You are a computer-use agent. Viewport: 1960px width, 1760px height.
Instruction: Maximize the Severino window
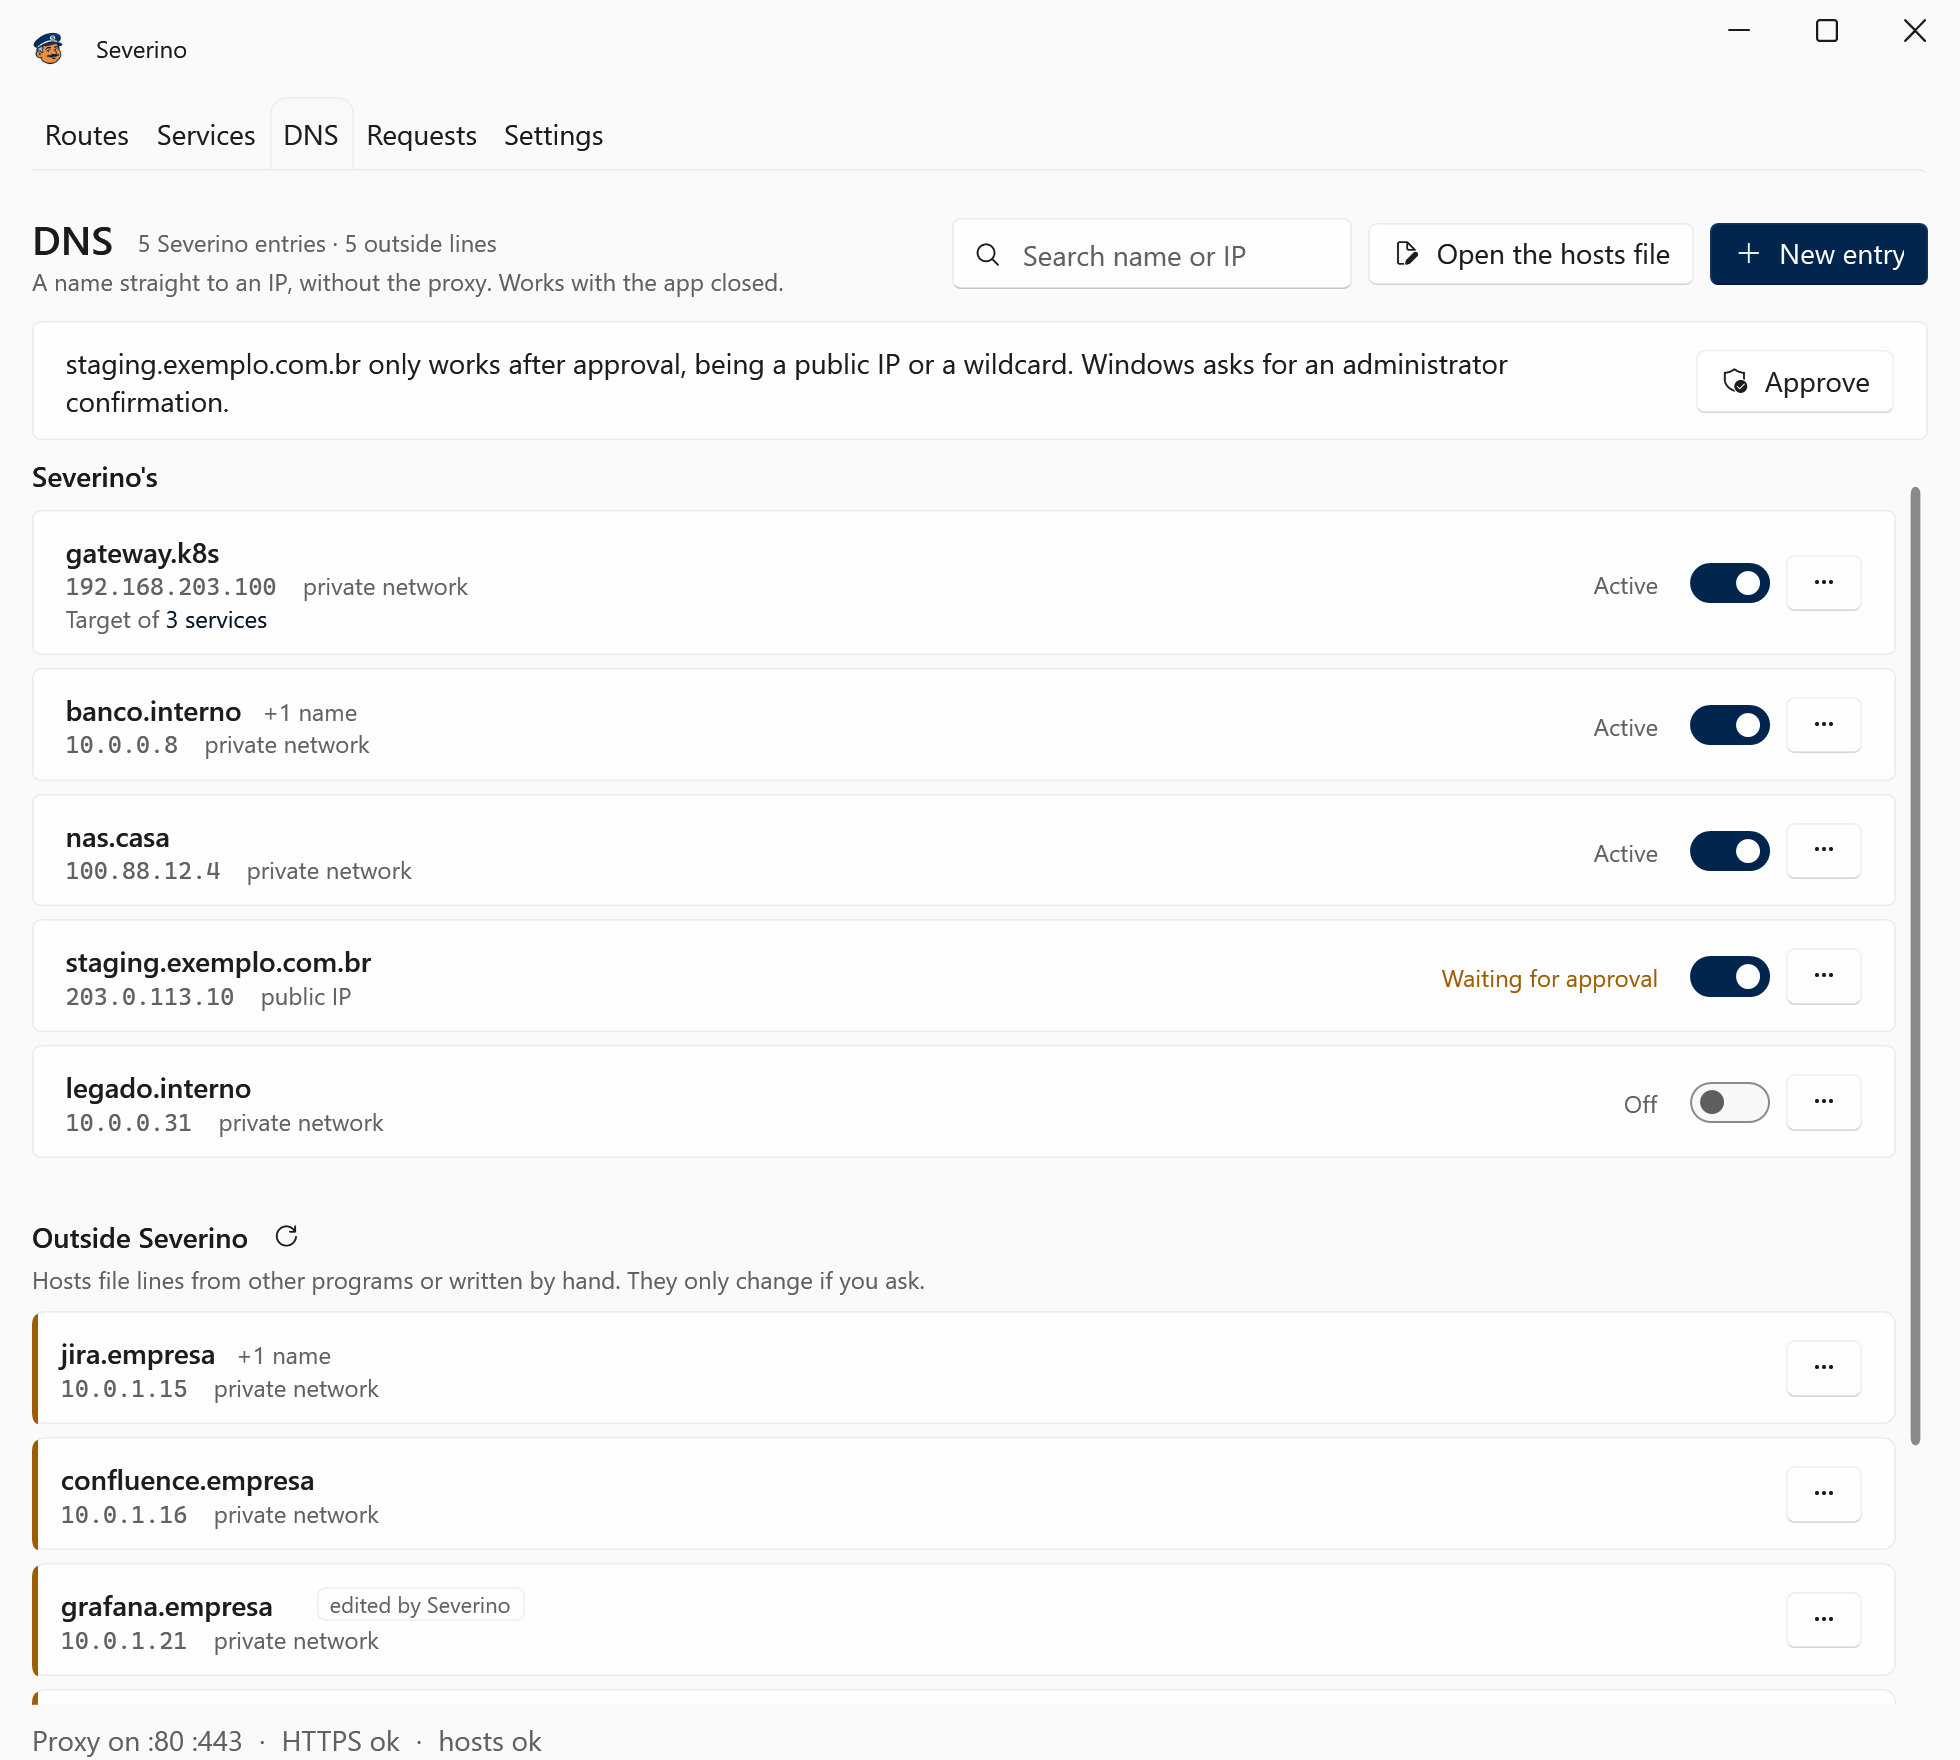1826,31
